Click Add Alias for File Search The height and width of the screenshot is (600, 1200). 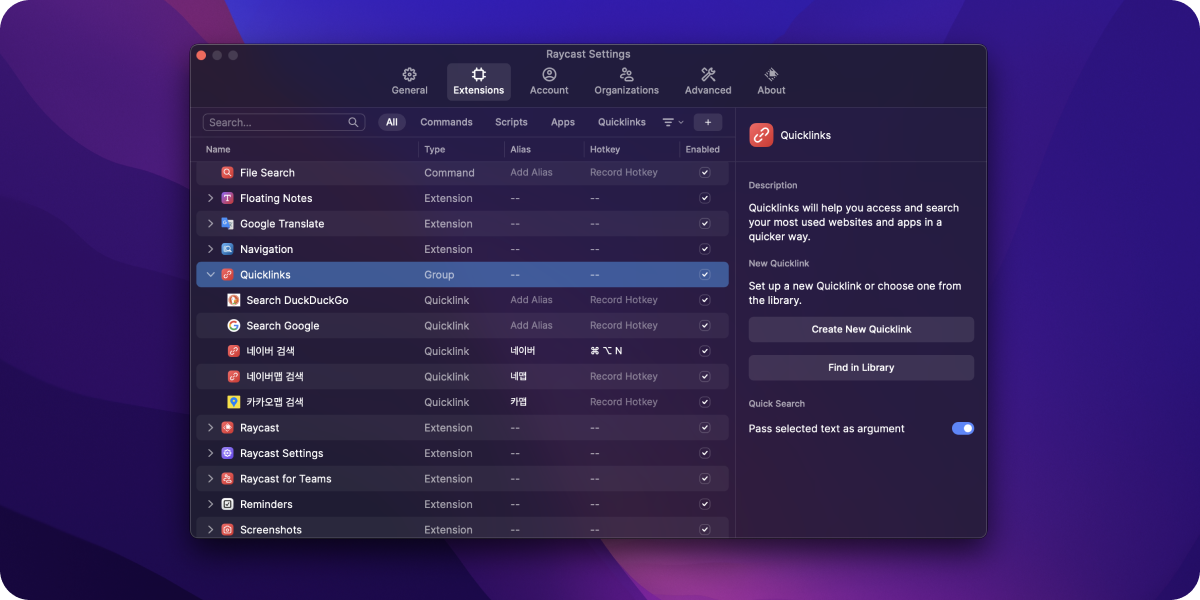click(531, 173)
